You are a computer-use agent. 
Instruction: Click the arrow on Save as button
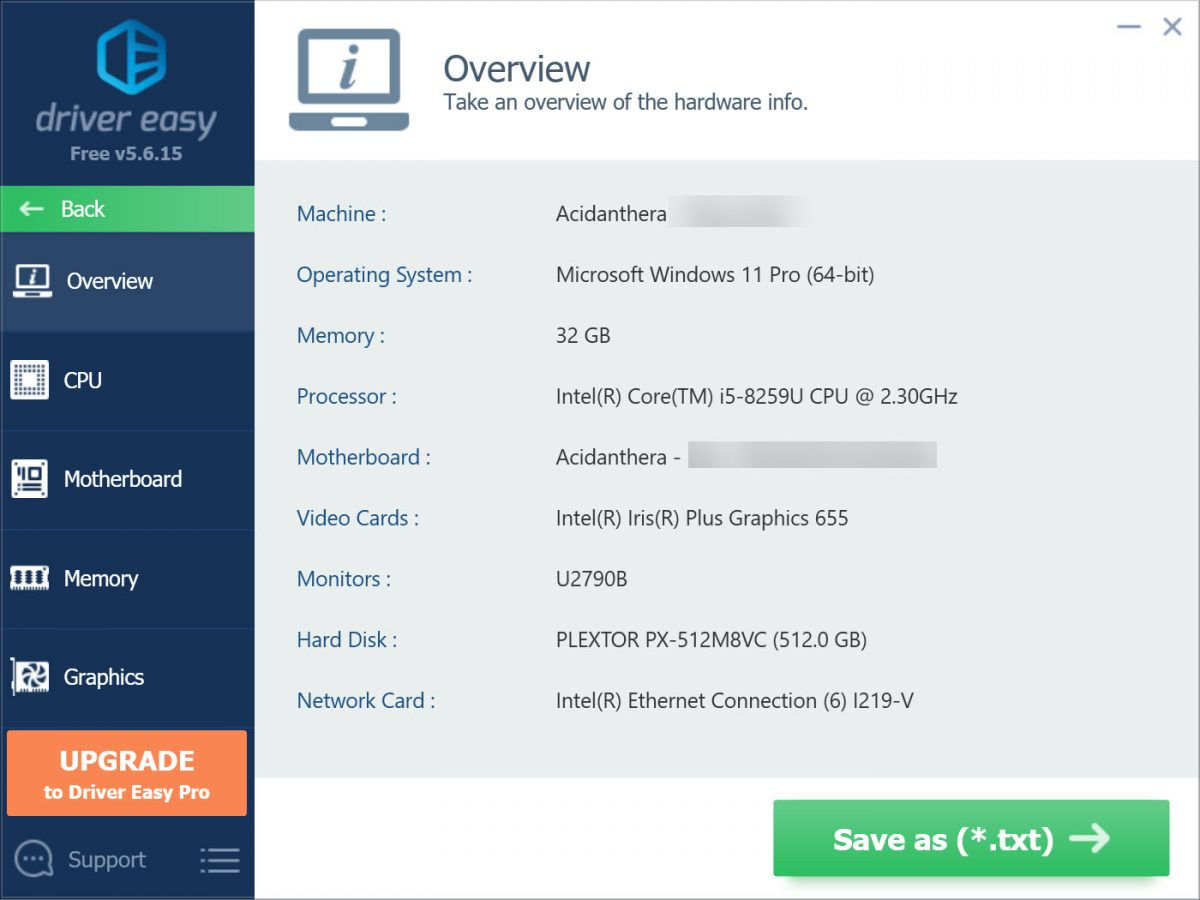click(x=1089, y=838)
